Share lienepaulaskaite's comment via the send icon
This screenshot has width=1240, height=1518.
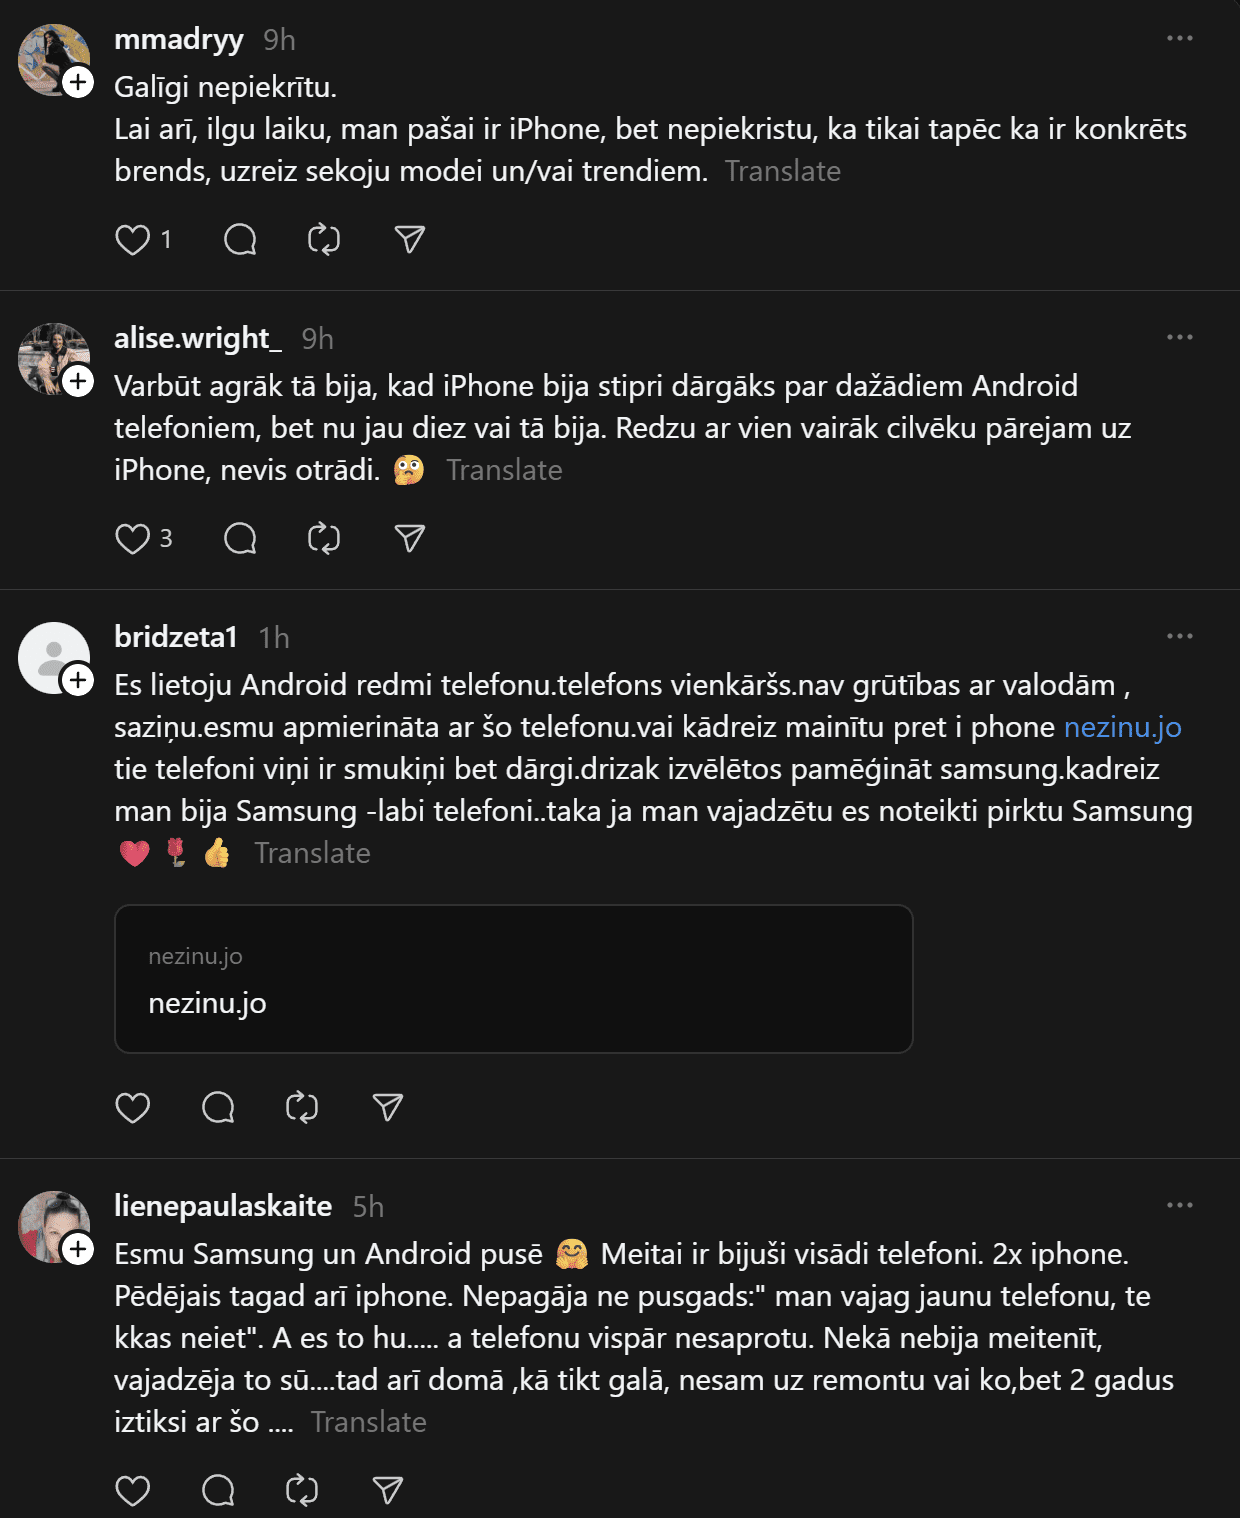click(x=388, y=1491)
